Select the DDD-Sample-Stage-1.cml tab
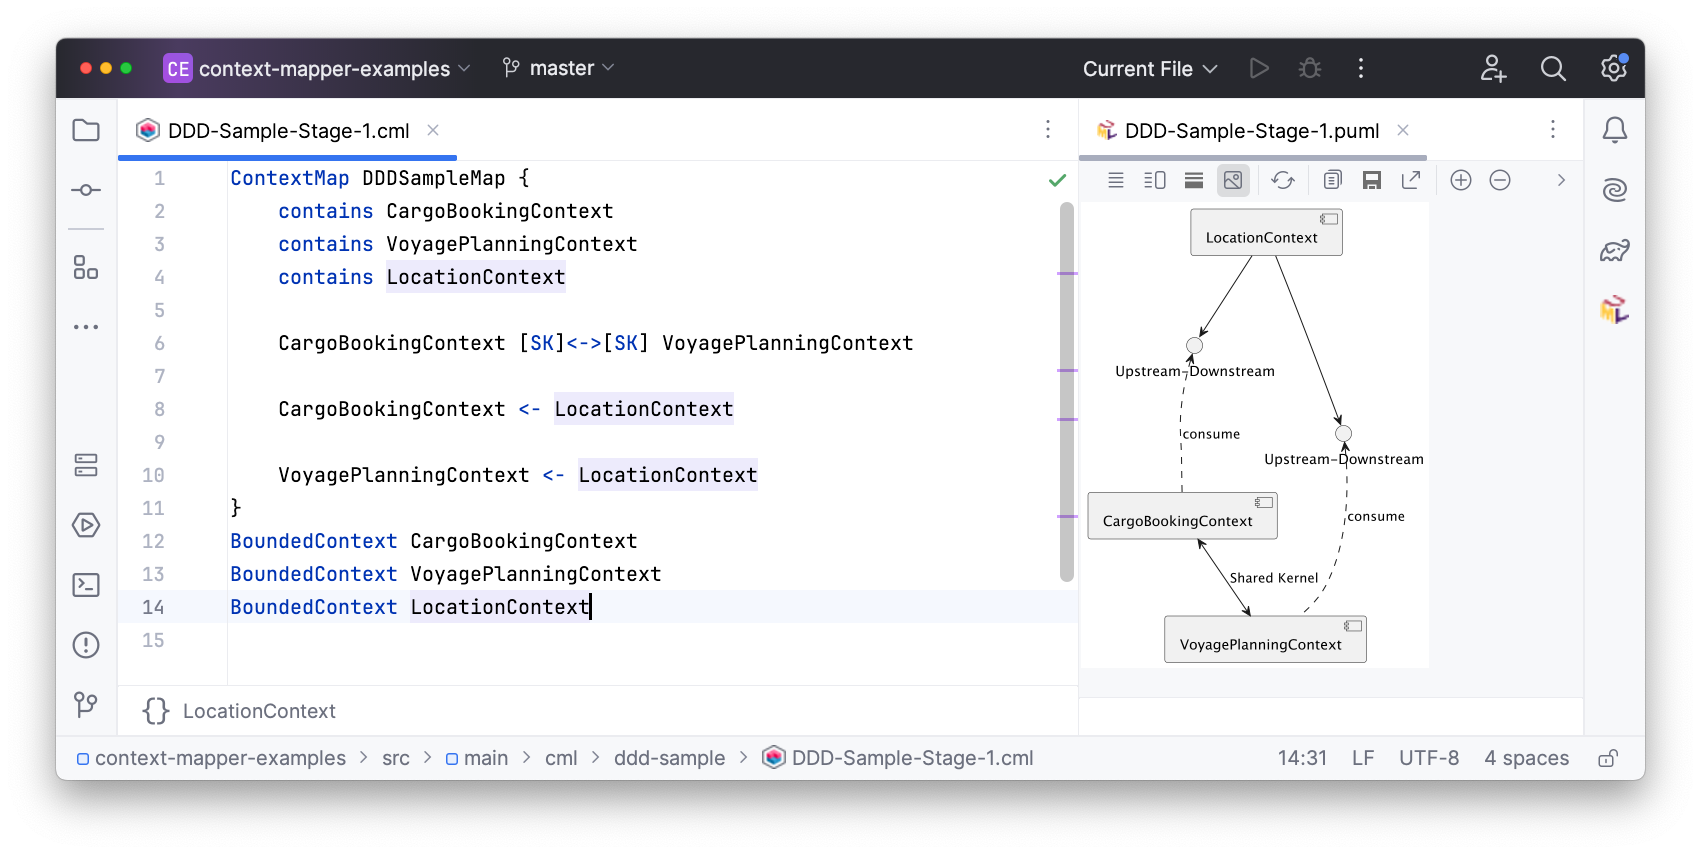The image size is (1701, 854). point(288,131)
